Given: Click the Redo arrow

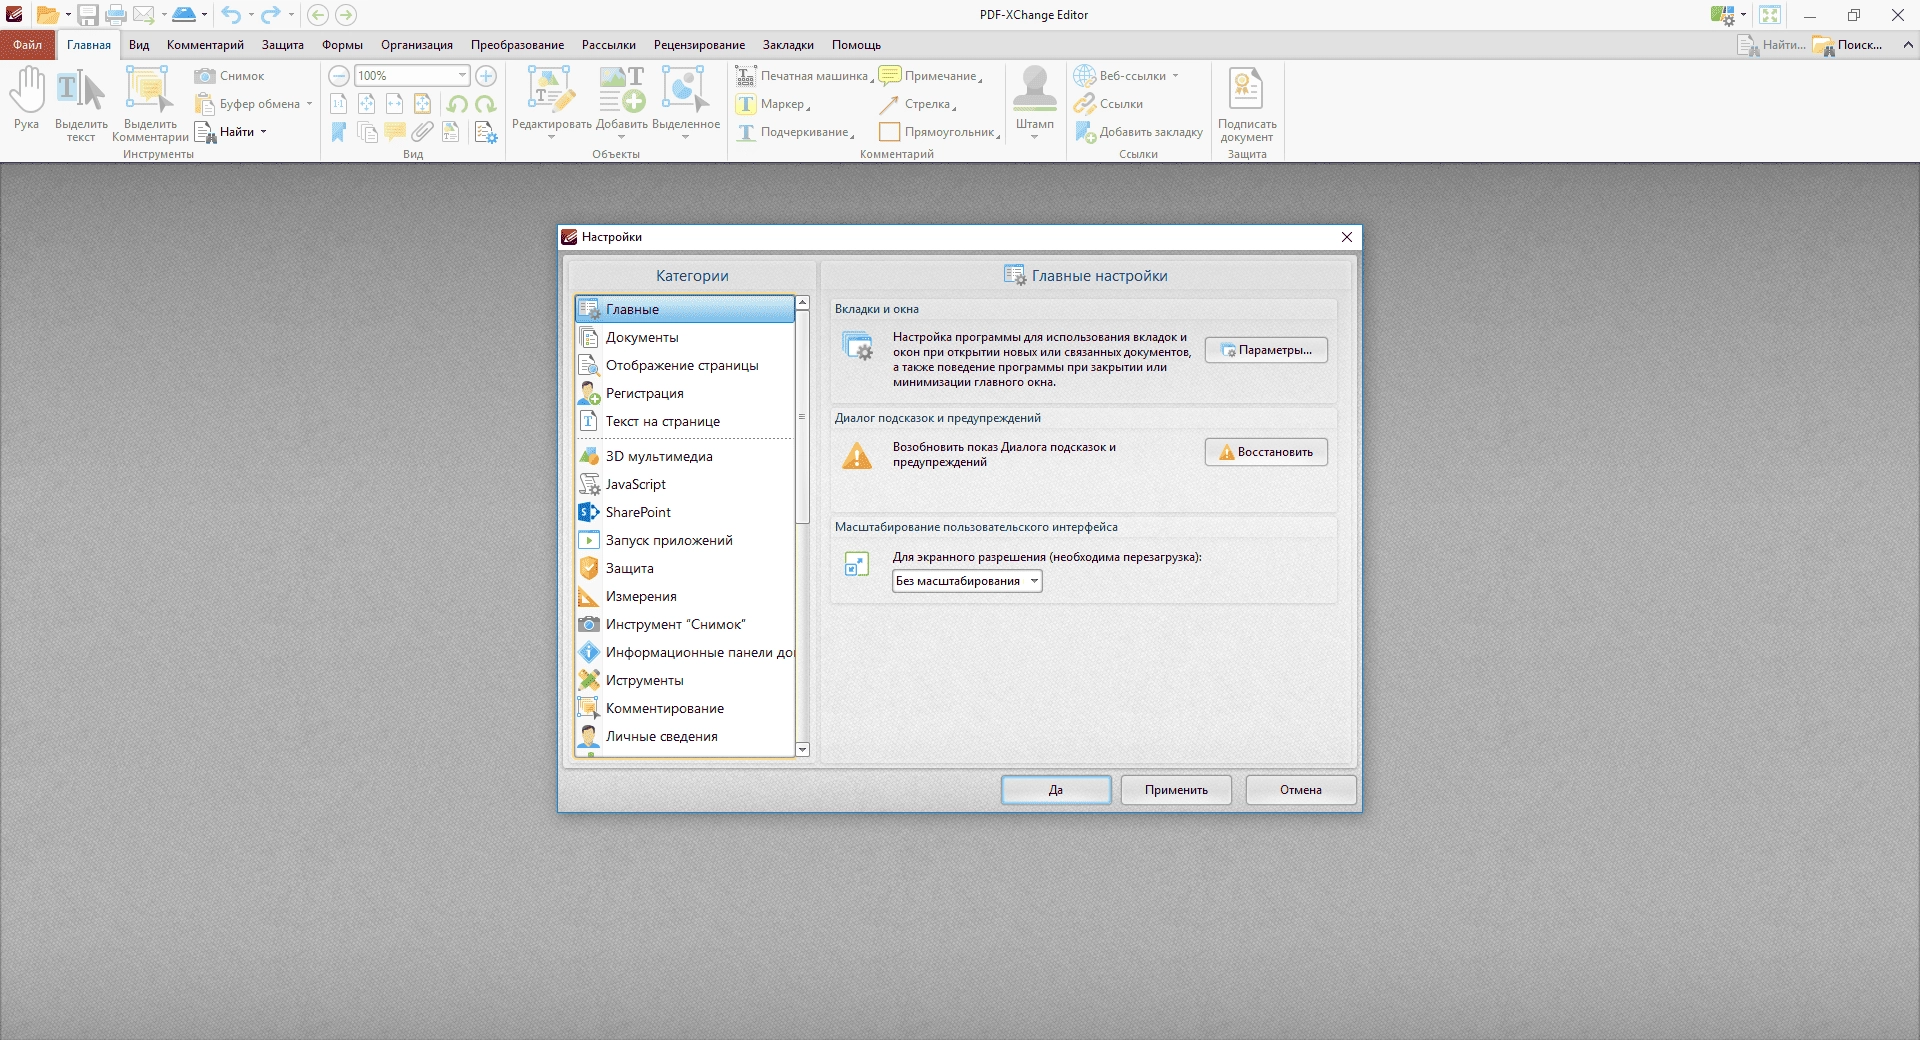Looking at the screenshot, I should pyautogui.click(x=270, y=15).
